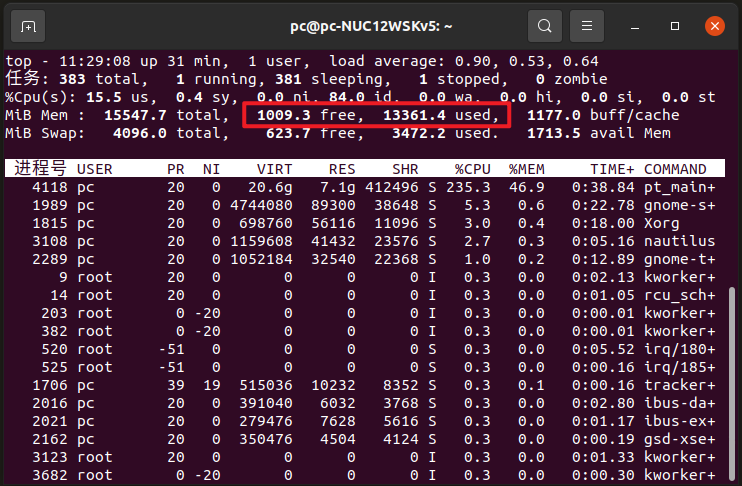Click the 84.0 id CPU value
The width and height of the screenshot is (742, 486).
coord(346,97)
